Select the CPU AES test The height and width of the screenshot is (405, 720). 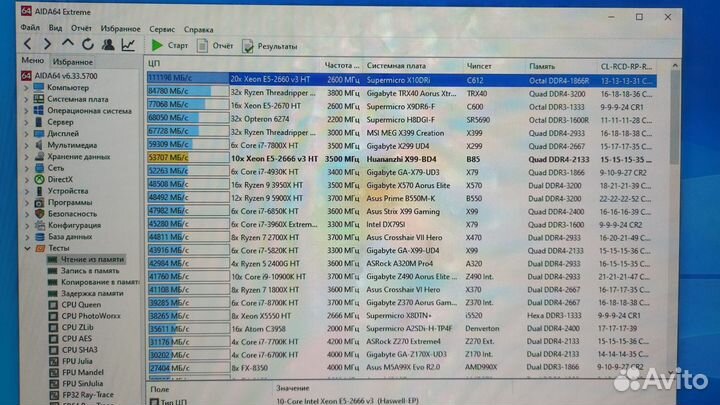77,338
